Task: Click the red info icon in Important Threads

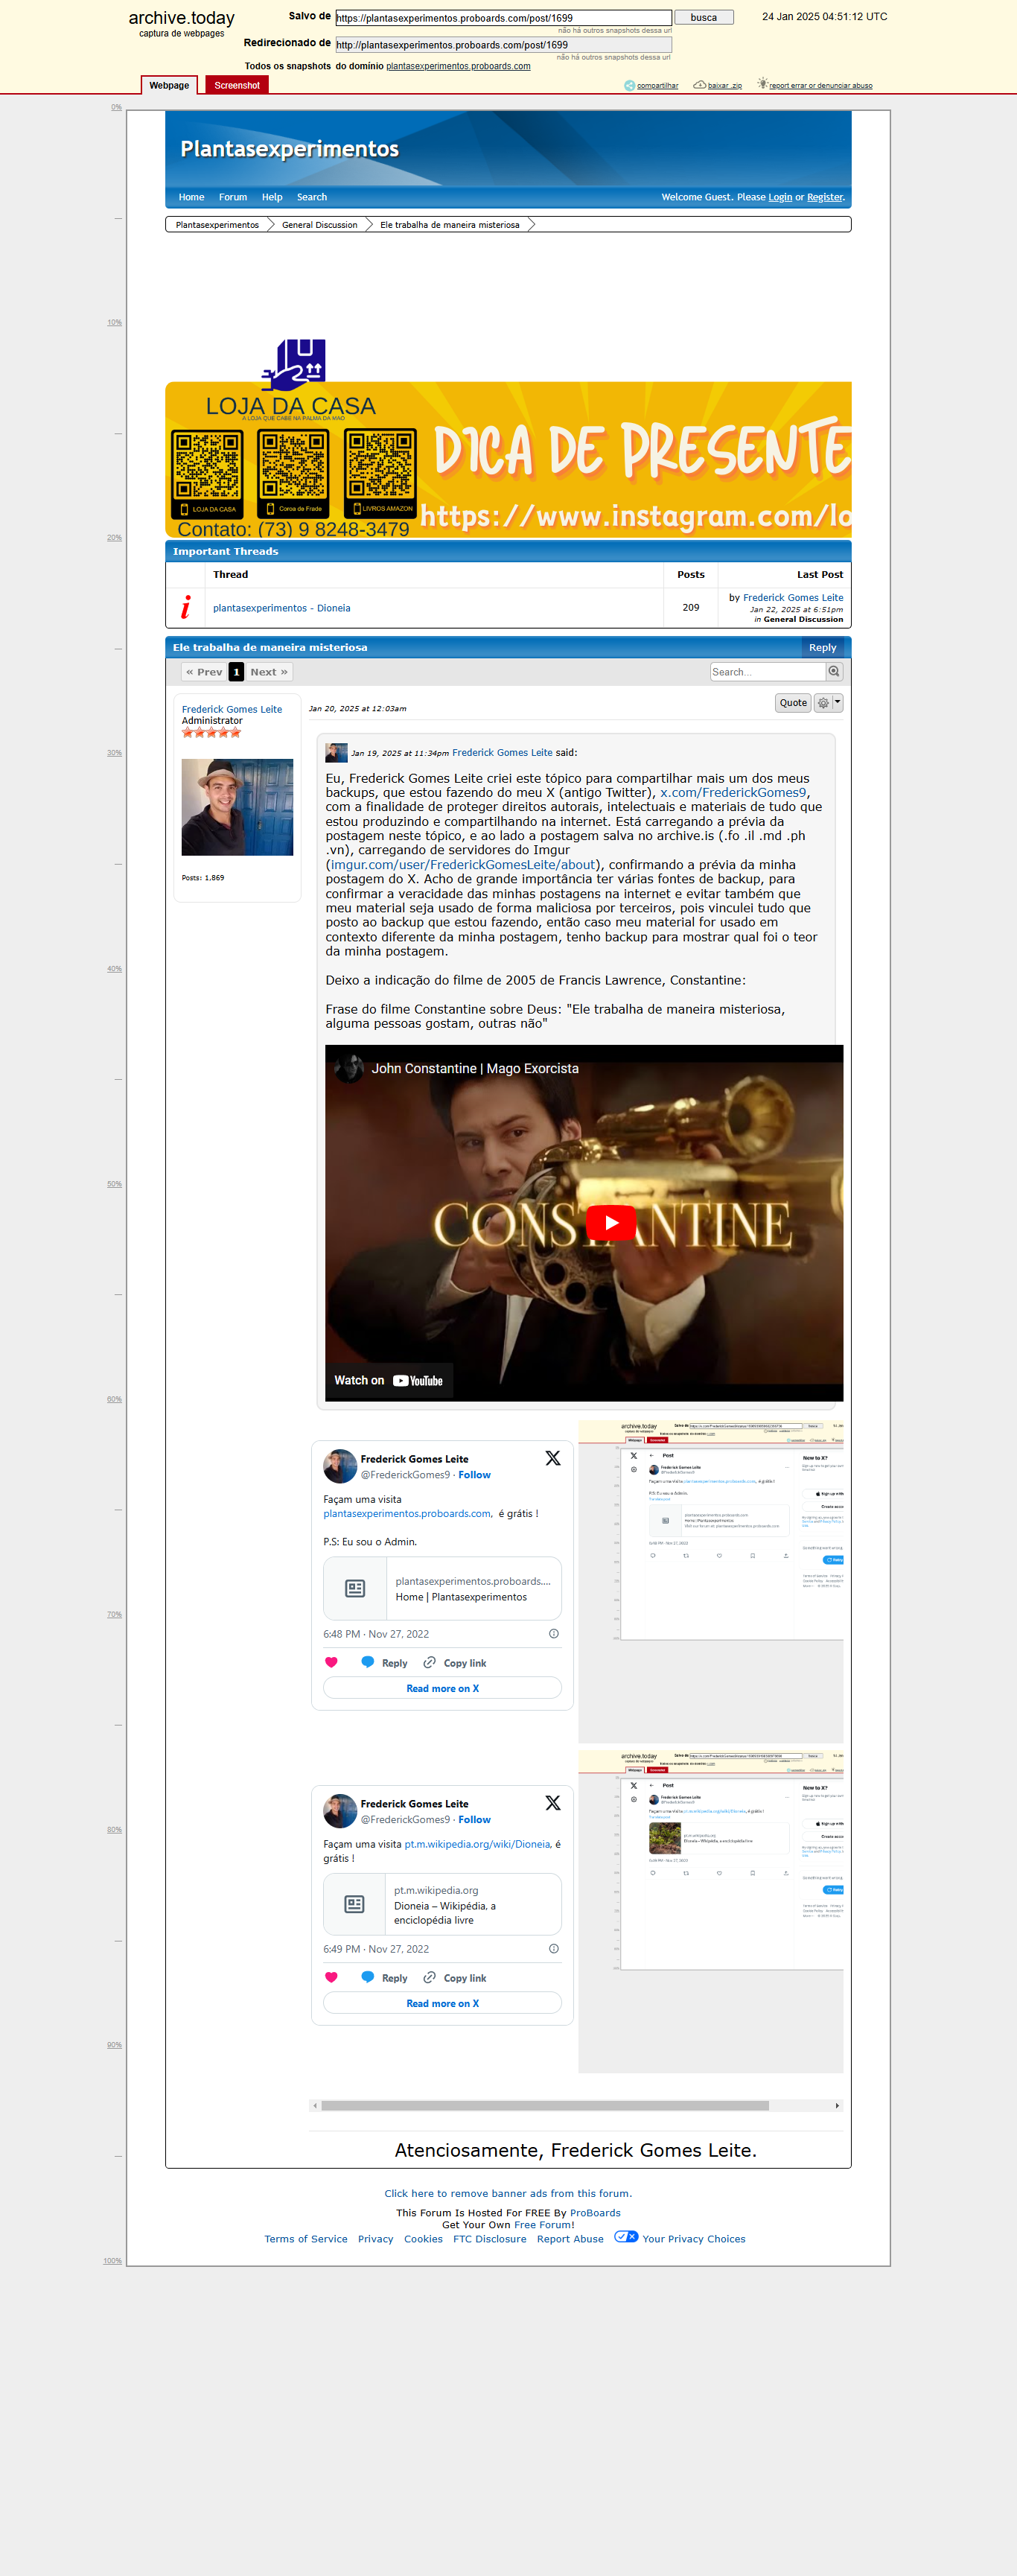Action: pyautogui.click(x=186, y=607)
